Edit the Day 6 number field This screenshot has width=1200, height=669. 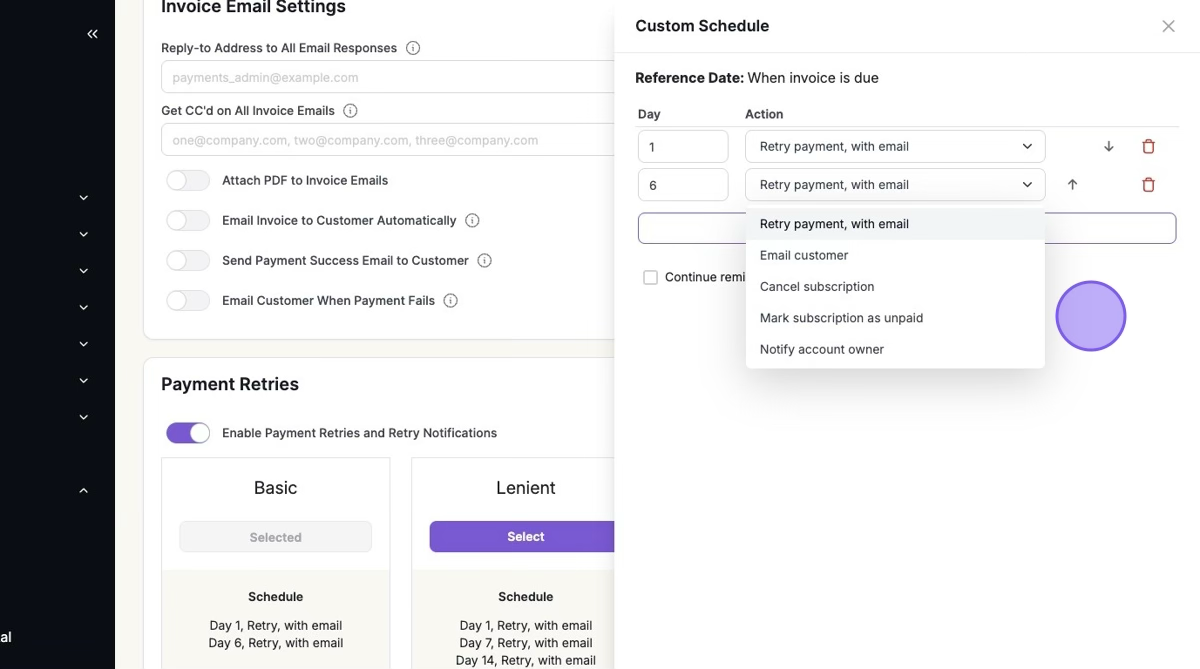tap(682, 185)
